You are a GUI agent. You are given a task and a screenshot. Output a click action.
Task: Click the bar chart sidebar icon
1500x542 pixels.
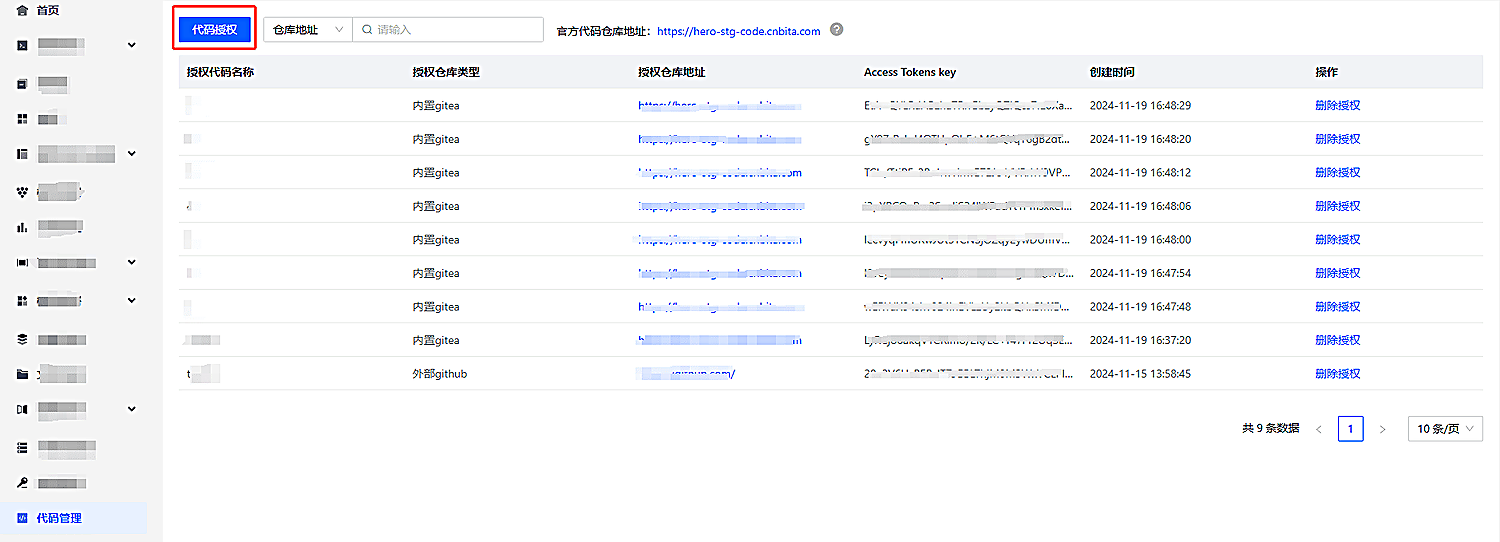coord(22,227)
